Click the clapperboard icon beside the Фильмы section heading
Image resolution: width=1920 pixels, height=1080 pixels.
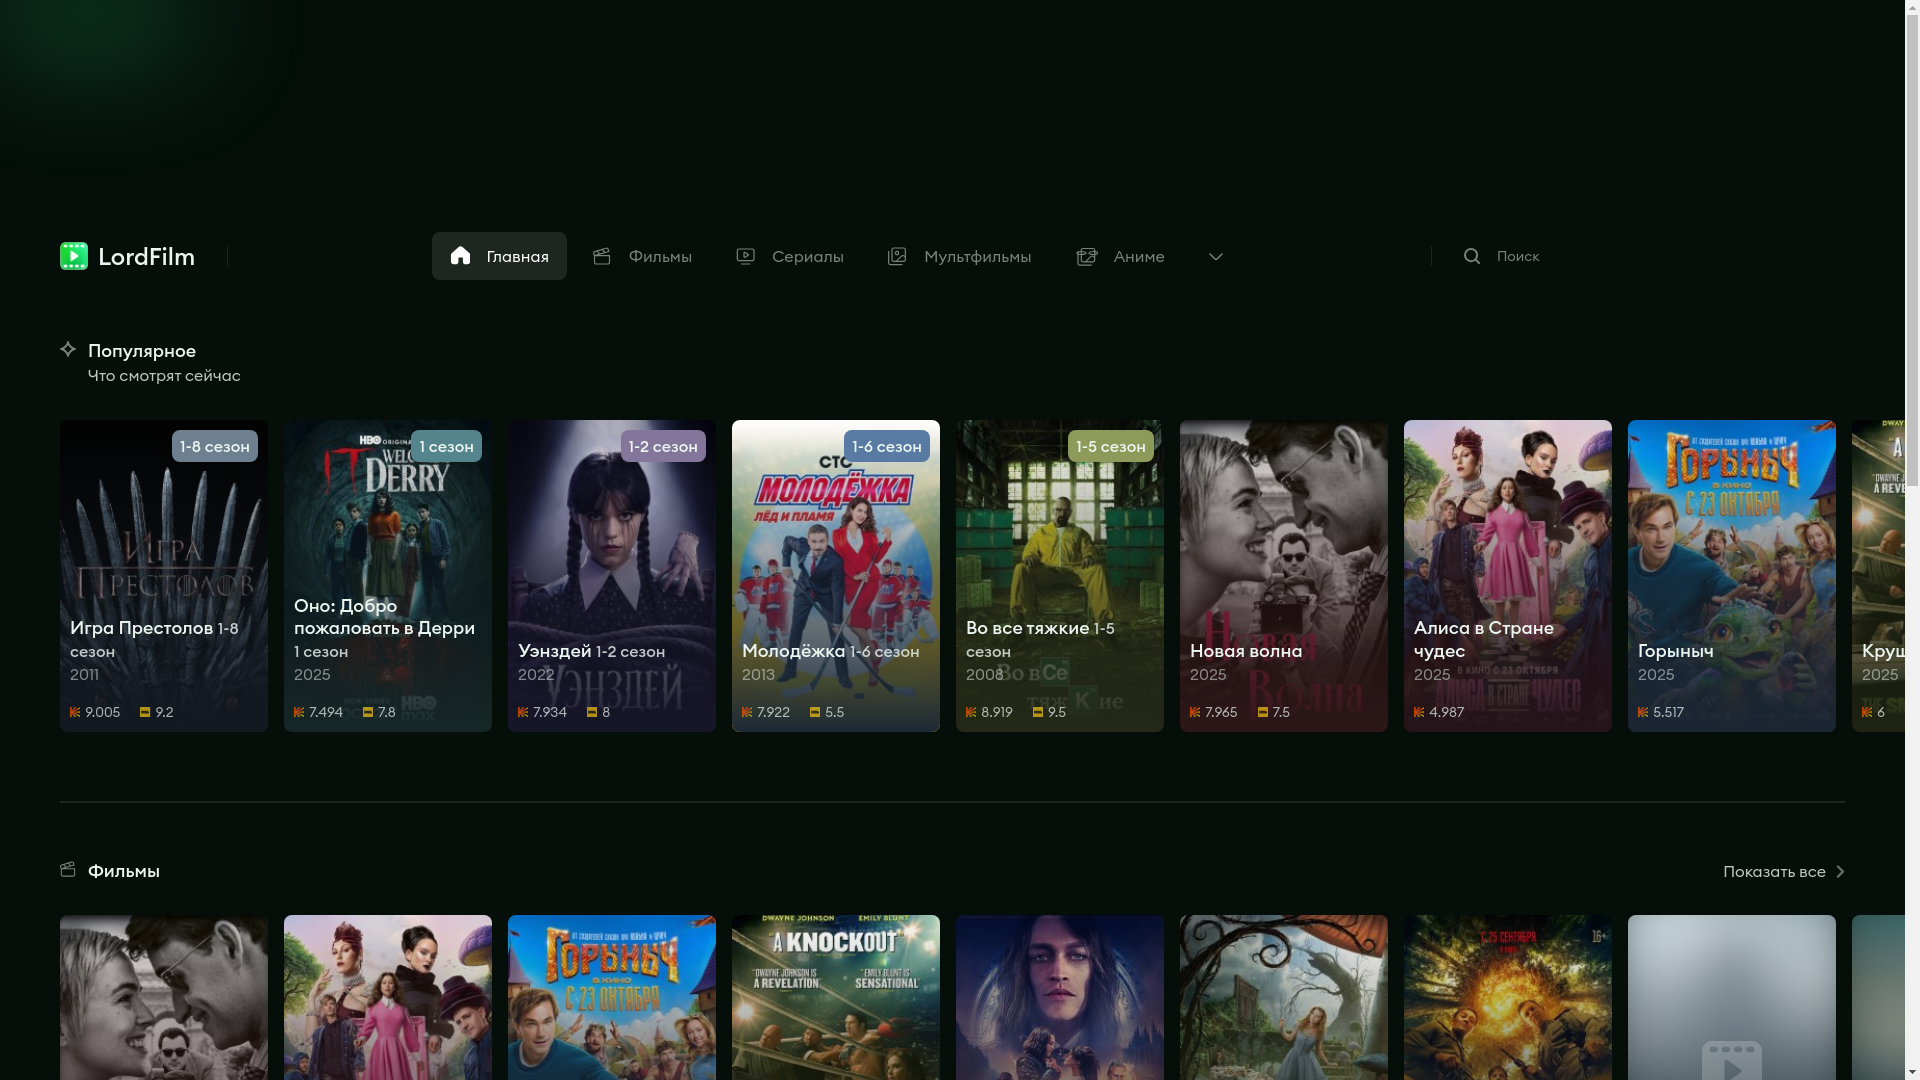pyautogui.click(x=68, y=869)
